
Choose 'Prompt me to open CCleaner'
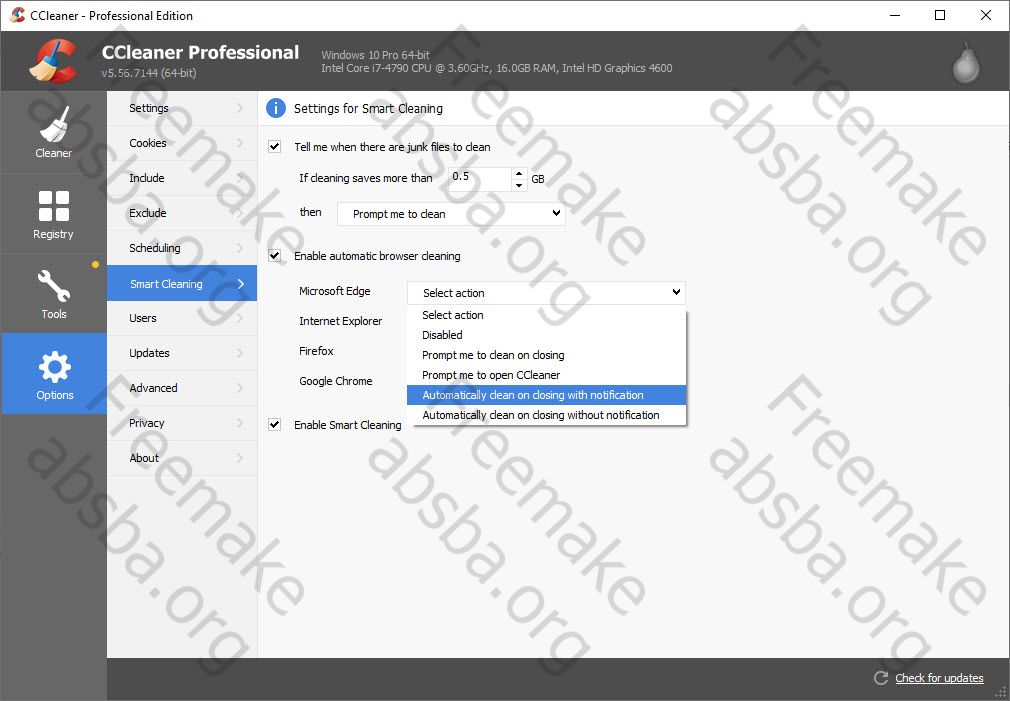click(x=546, y=374)
